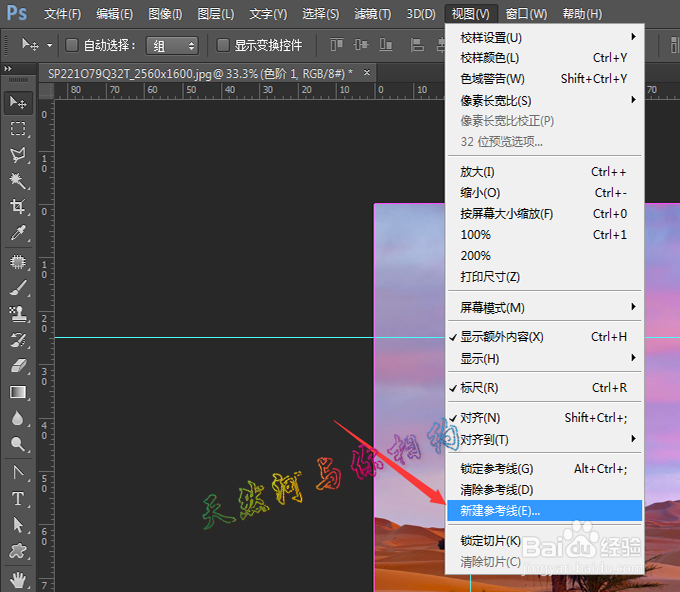Viewport: 680px width, 592px height.
Task: Click align top edges icon
Action: click(x=337, y=45)
